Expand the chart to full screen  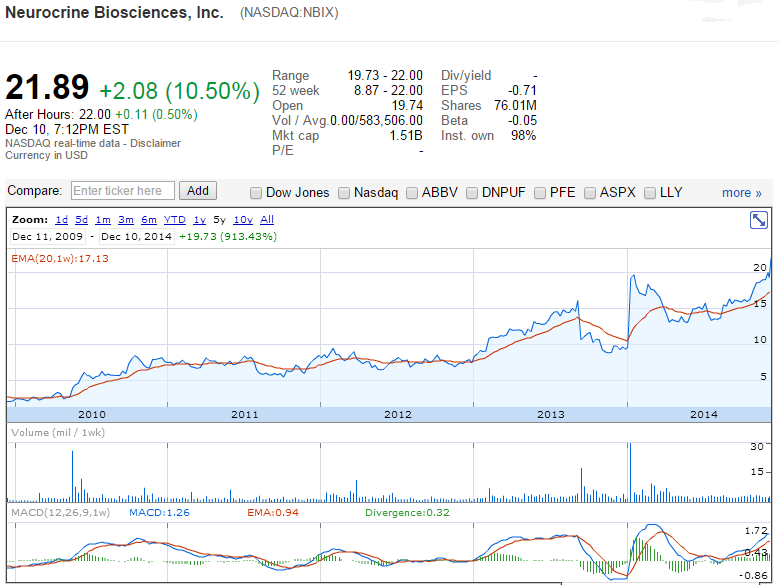pyautogui.click(x=759, y=220)
